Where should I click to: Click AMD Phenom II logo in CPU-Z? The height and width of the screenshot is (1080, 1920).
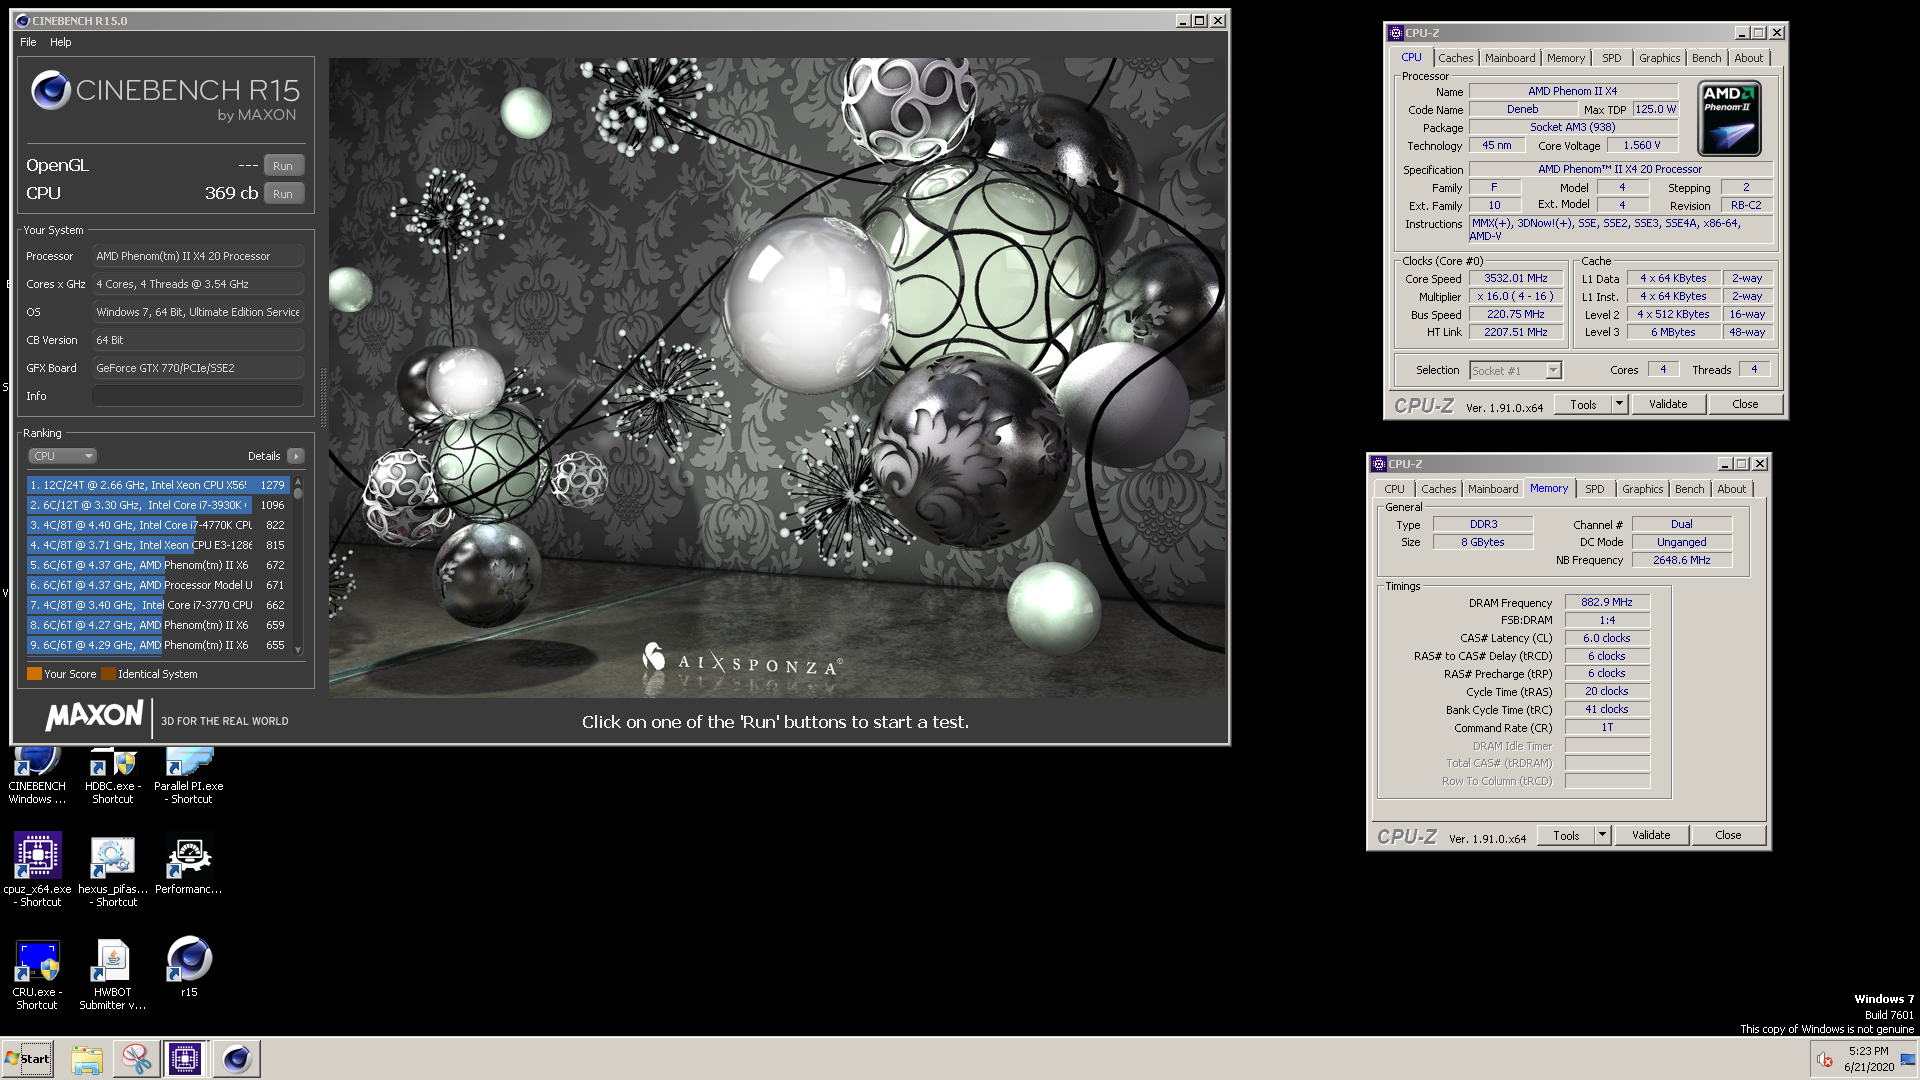pos(1729,119)
